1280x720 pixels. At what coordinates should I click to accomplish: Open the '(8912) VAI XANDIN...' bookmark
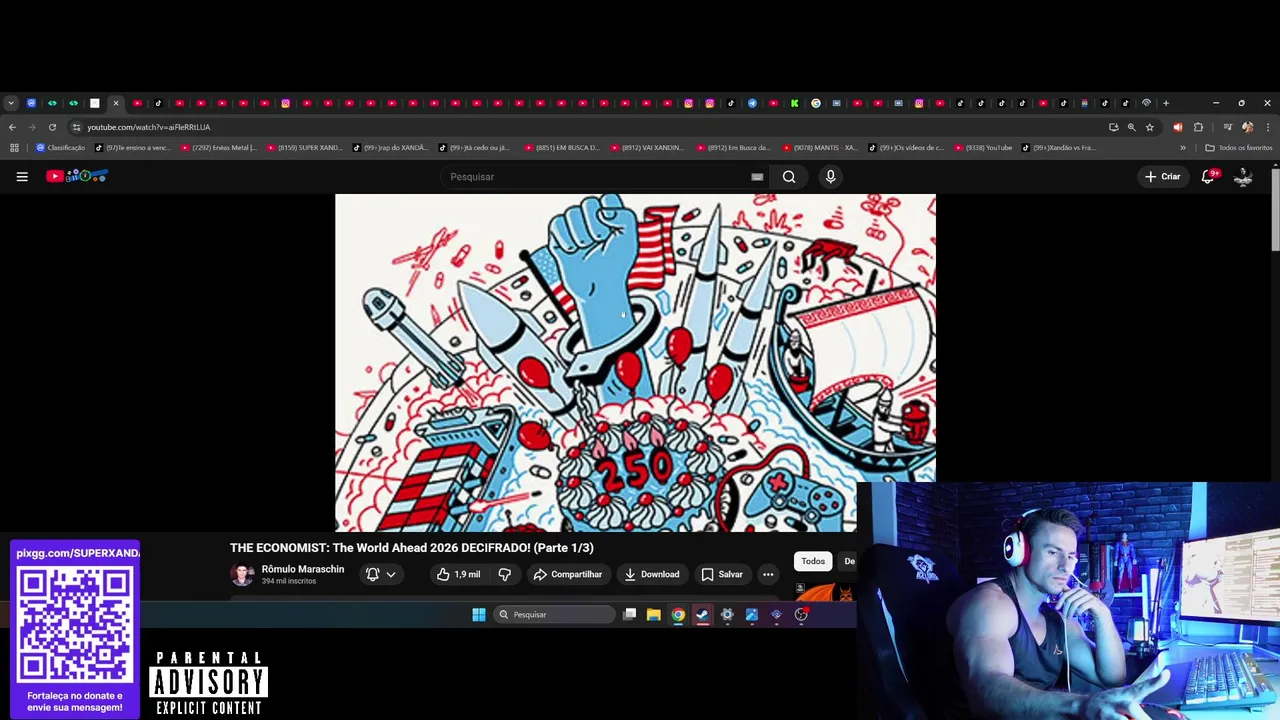[x=647, y=148]
